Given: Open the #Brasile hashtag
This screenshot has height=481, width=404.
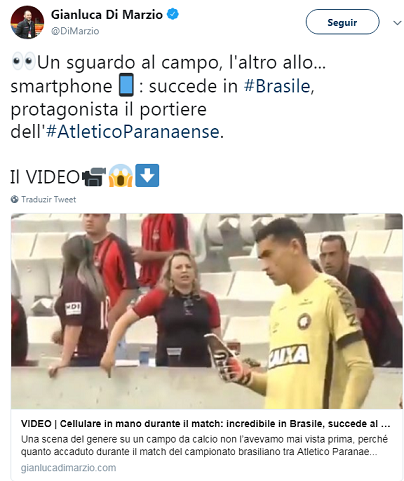Looking at the screenshot, I should (277, 86).
